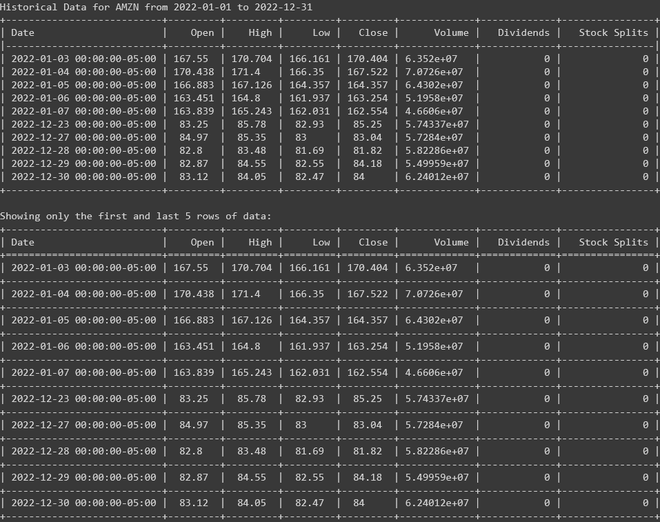Image resolution: width=660 pixels, height=522 pixels.
Task: Click Open 82.8 in the 'Showing only' table
Action: [191, 451]
